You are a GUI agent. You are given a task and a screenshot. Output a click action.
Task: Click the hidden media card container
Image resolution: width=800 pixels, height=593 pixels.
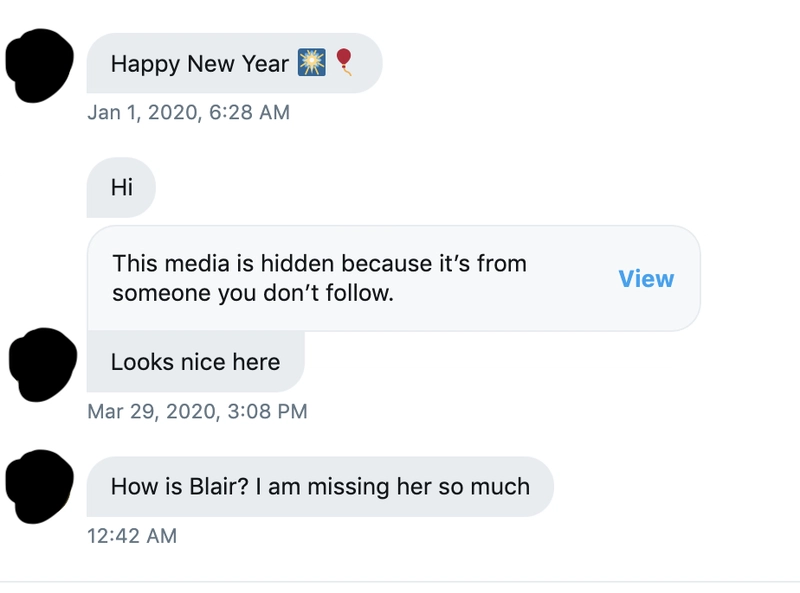coord(393,278)
